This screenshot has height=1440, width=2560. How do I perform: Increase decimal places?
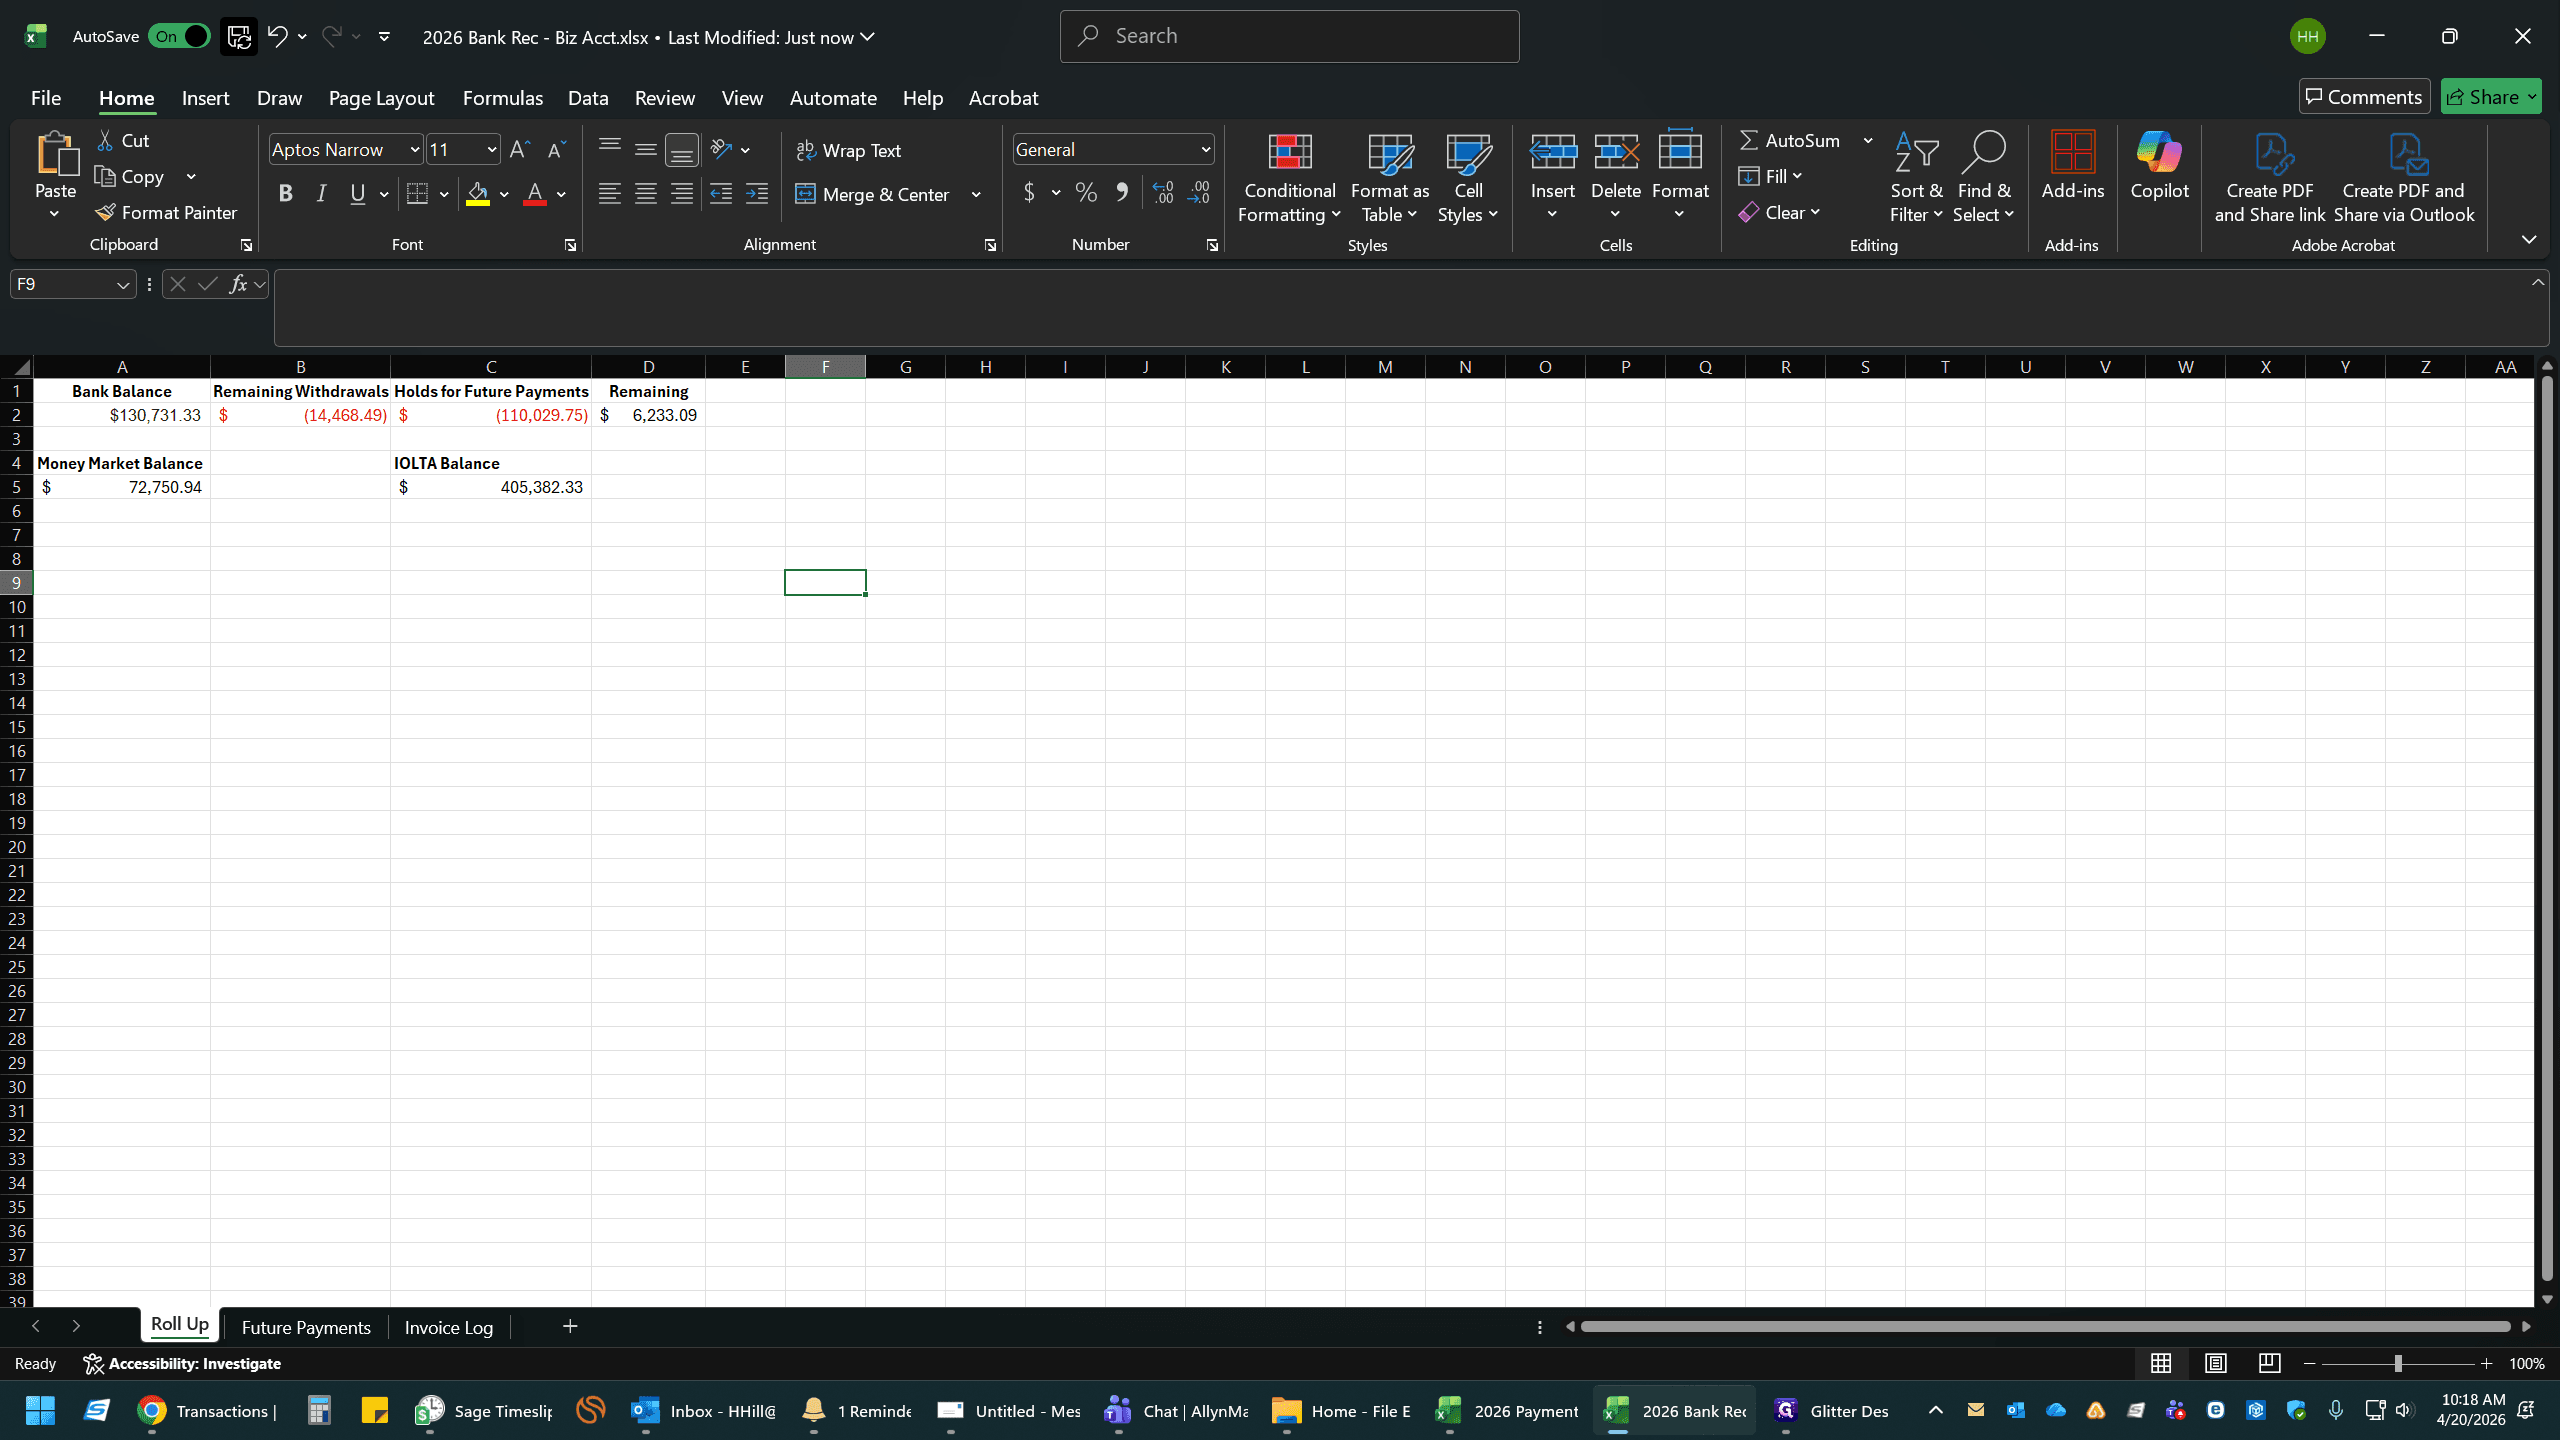point(1162,193)
